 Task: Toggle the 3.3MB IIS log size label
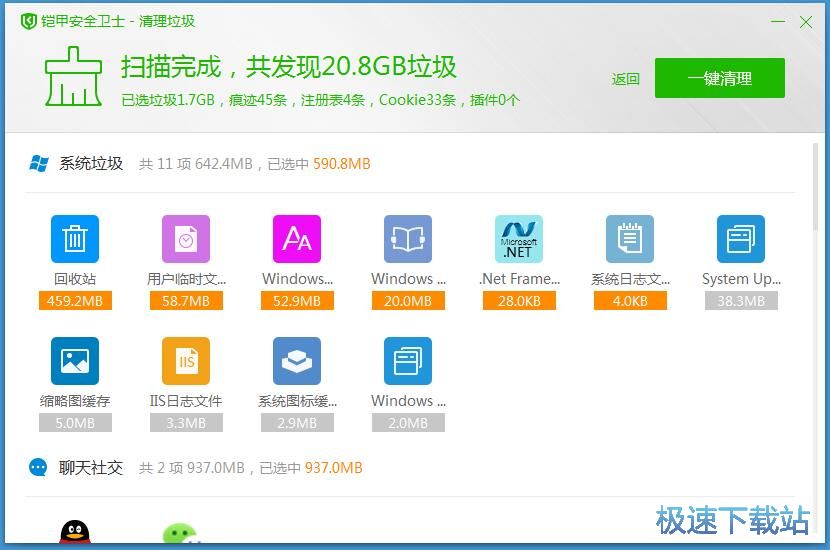[x=186, y=423]
